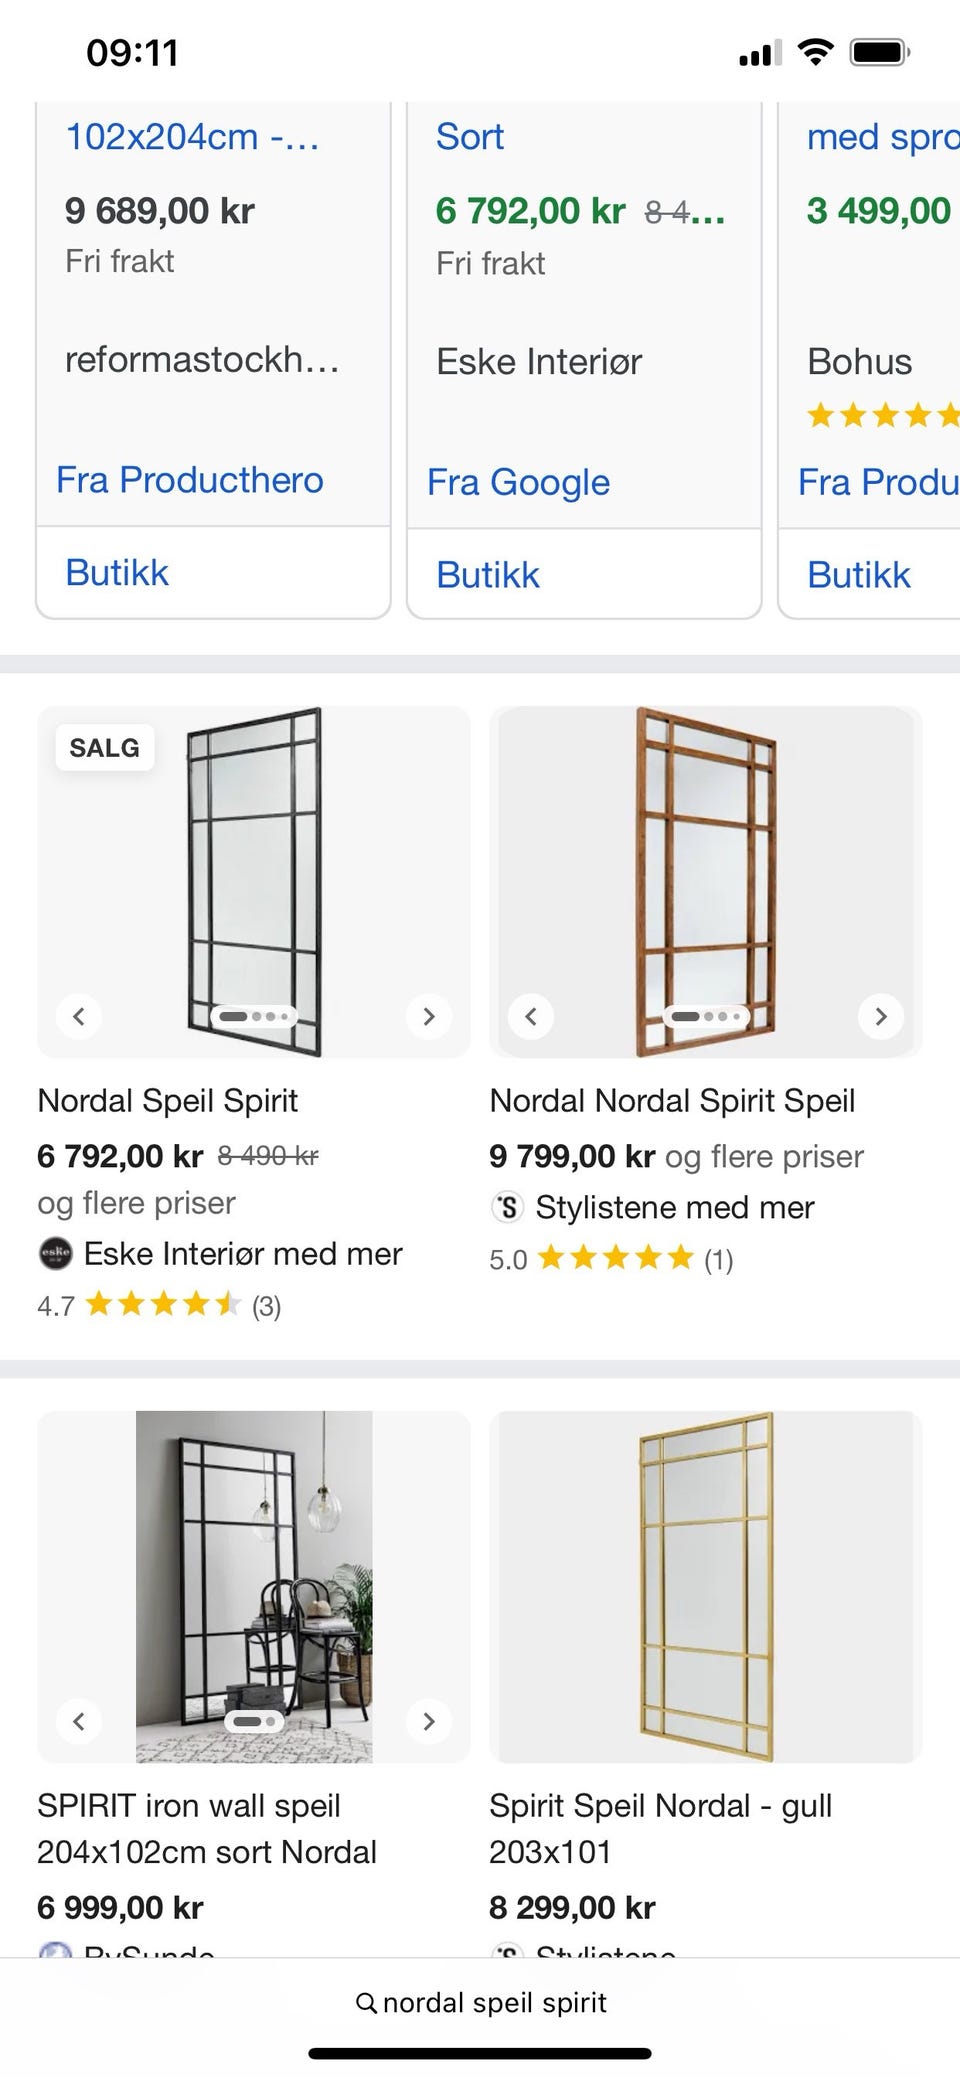The image size is (960, 2078).
Task: Click previous arrow on SPIRIT iron wall speil image
Action: click(79, 1721)
